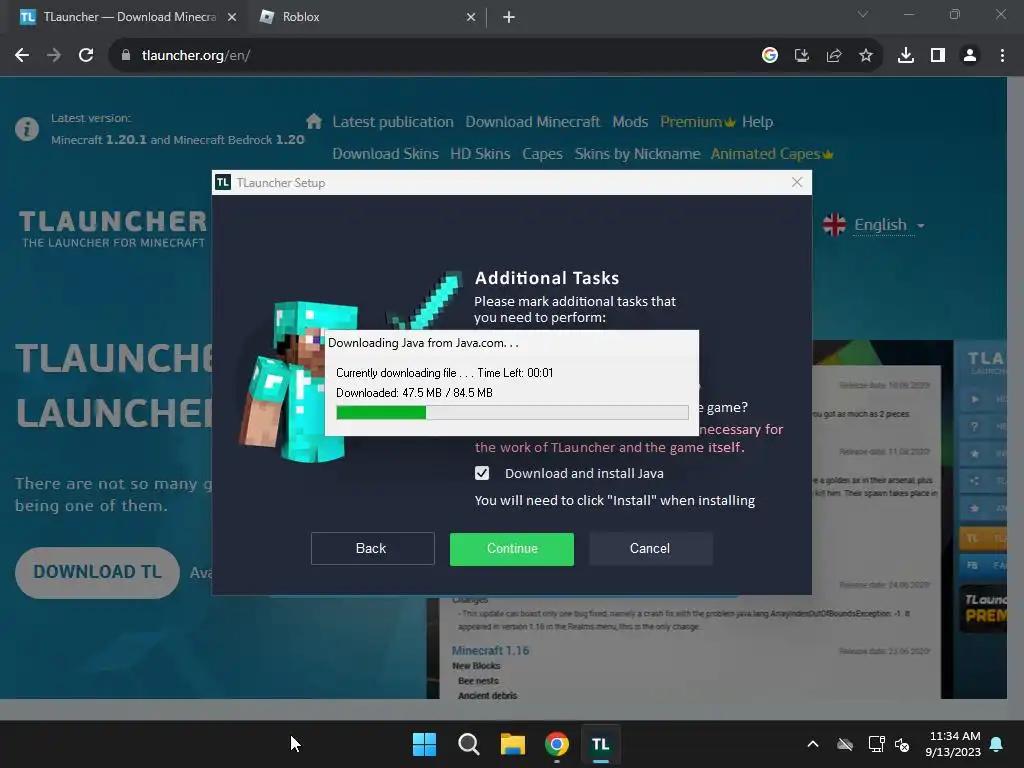Click the OneDrive cloud tray icon
The height and width of the screenshot is (768, 1024).
[845, 744]
